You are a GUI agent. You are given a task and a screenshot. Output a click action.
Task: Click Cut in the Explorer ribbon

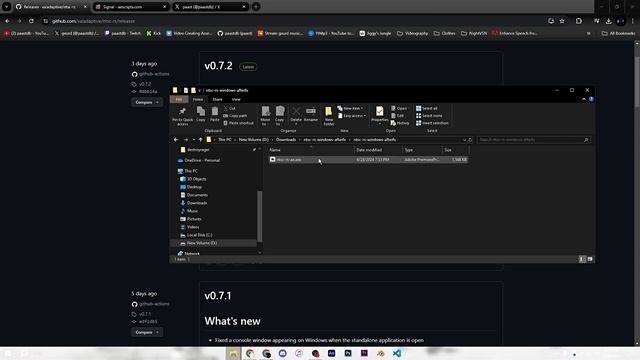pyautogui.click(x=230, y=108)
